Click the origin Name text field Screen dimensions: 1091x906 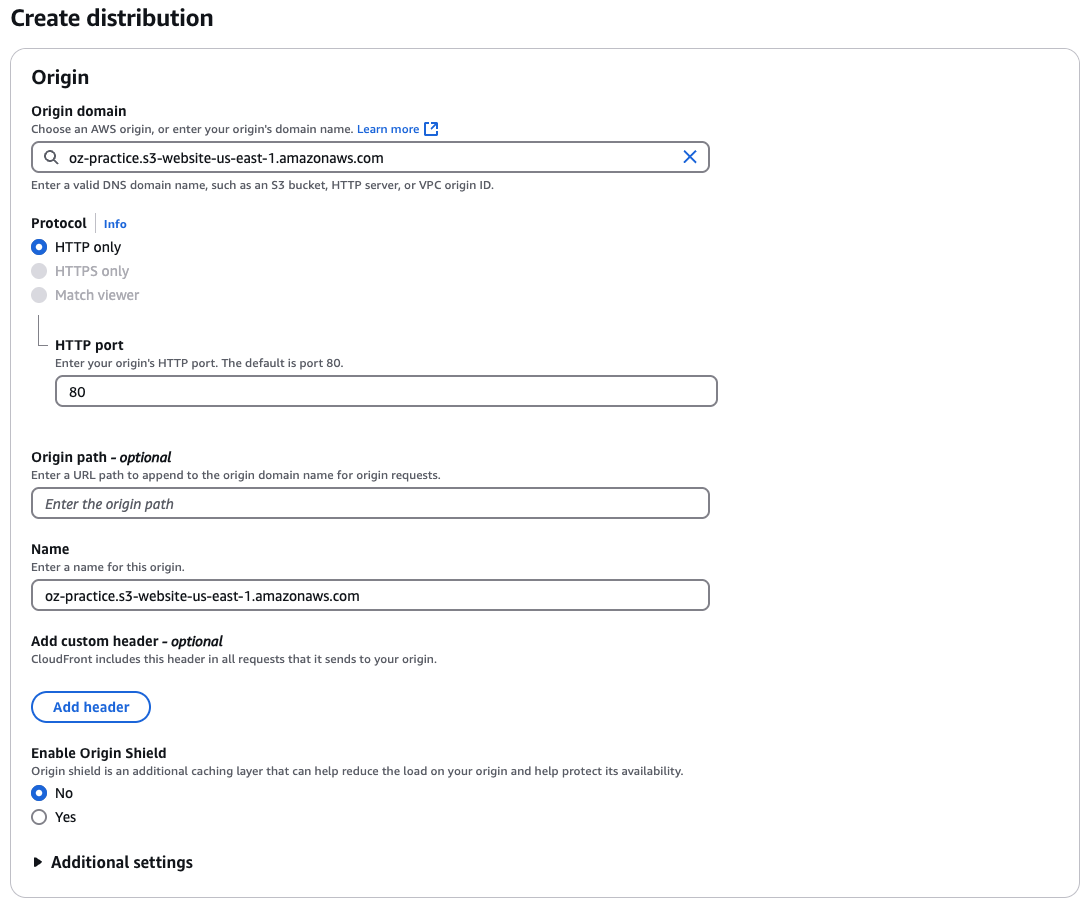[x=370, y=596]
